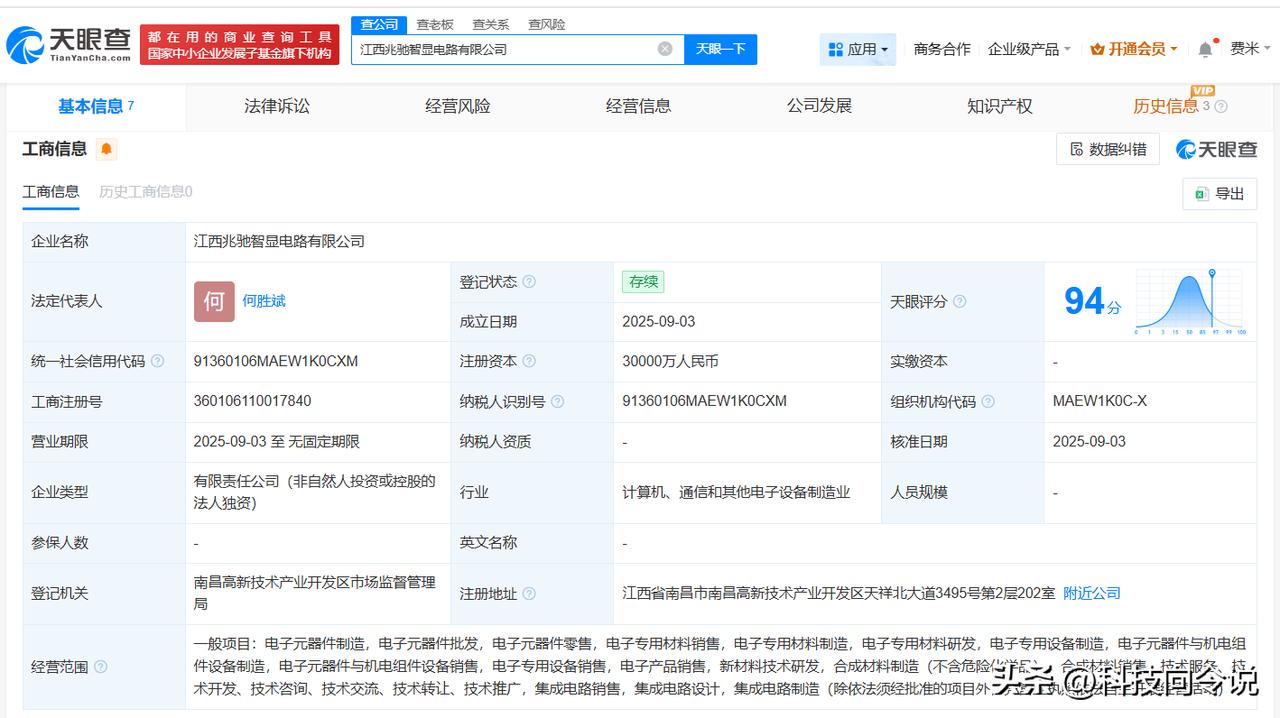Click the 94分 score distribution chart

[x=1189, y=301]
